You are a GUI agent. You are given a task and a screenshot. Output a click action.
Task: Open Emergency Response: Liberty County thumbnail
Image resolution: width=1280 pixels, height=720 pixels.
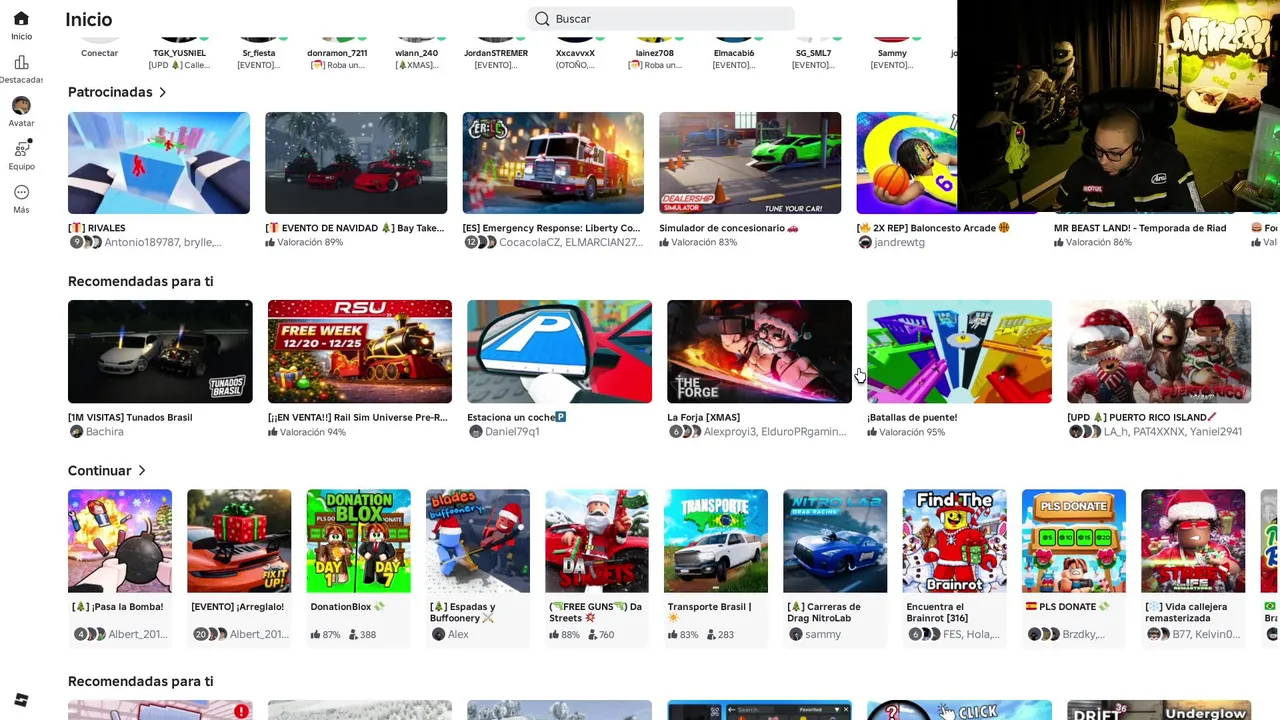(x=553, y=162)
